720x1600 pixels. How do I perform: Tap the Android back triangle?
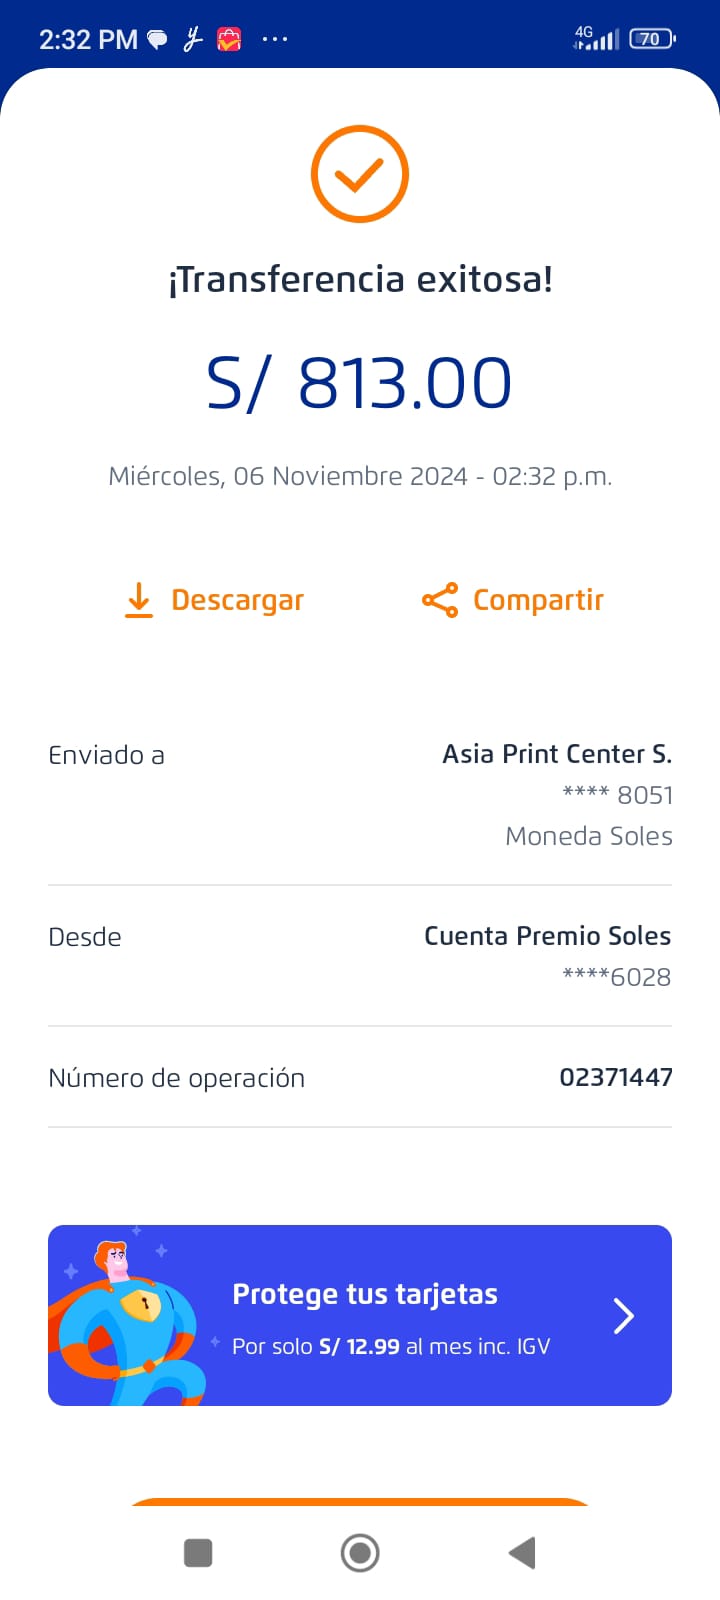[x=522, y=1553]
